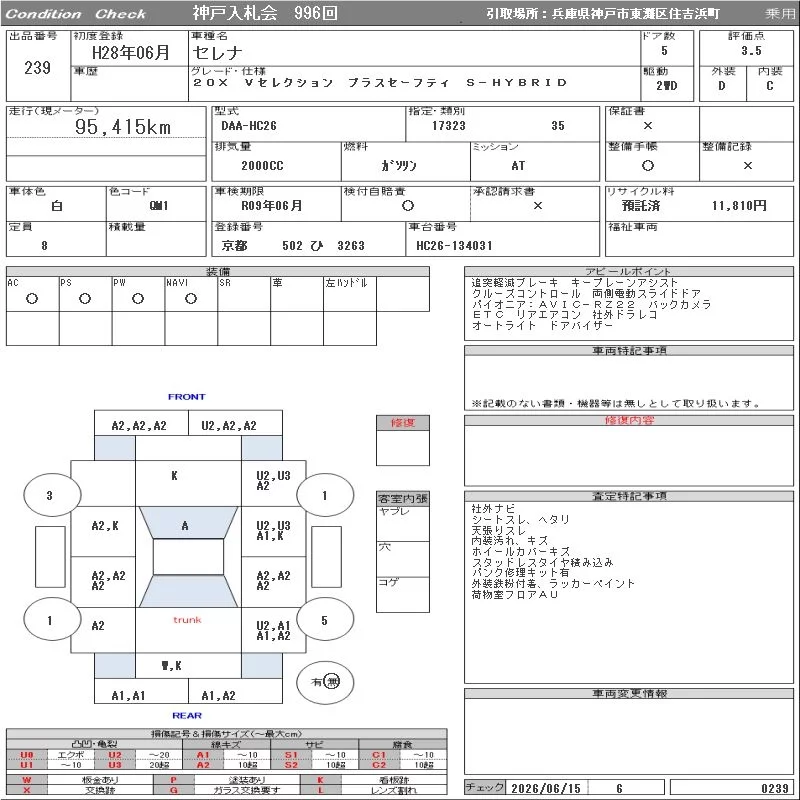
Task: Click the transmission value AT
Action: pos(518,166)
